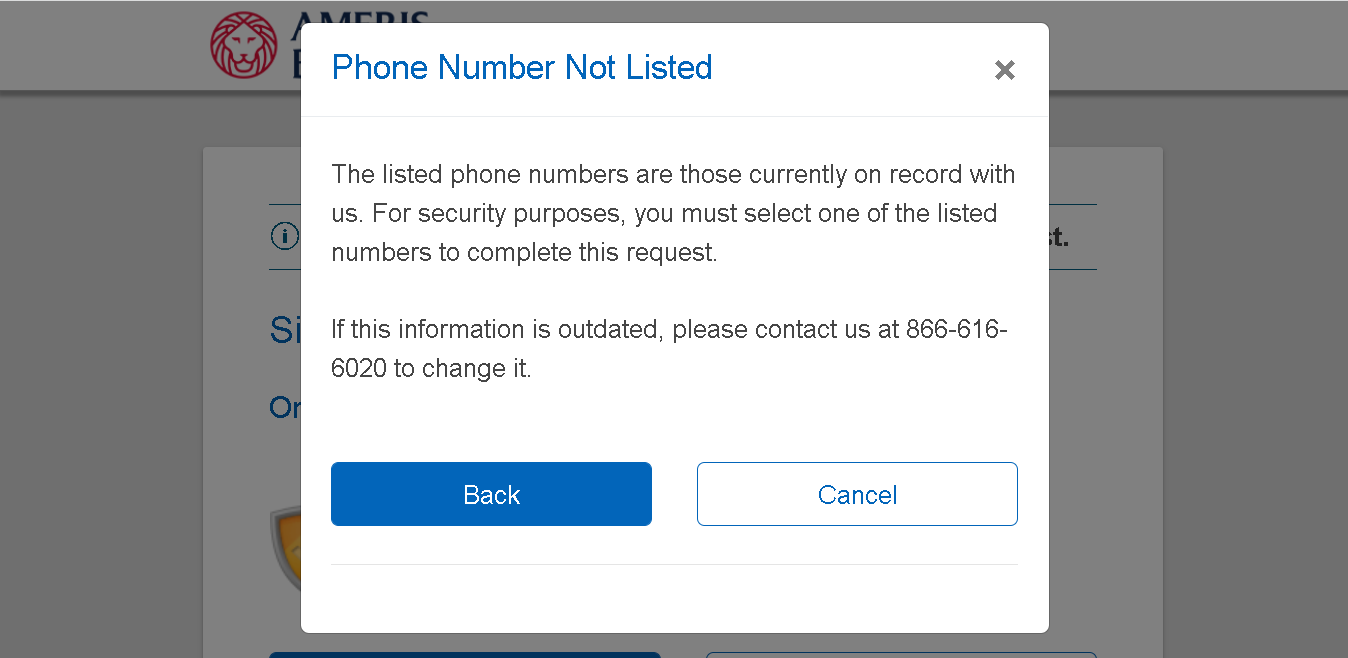
Task: Click the bold 'st.' text beside dialog
Action: pyautogui.click(x=1059, y=238)
